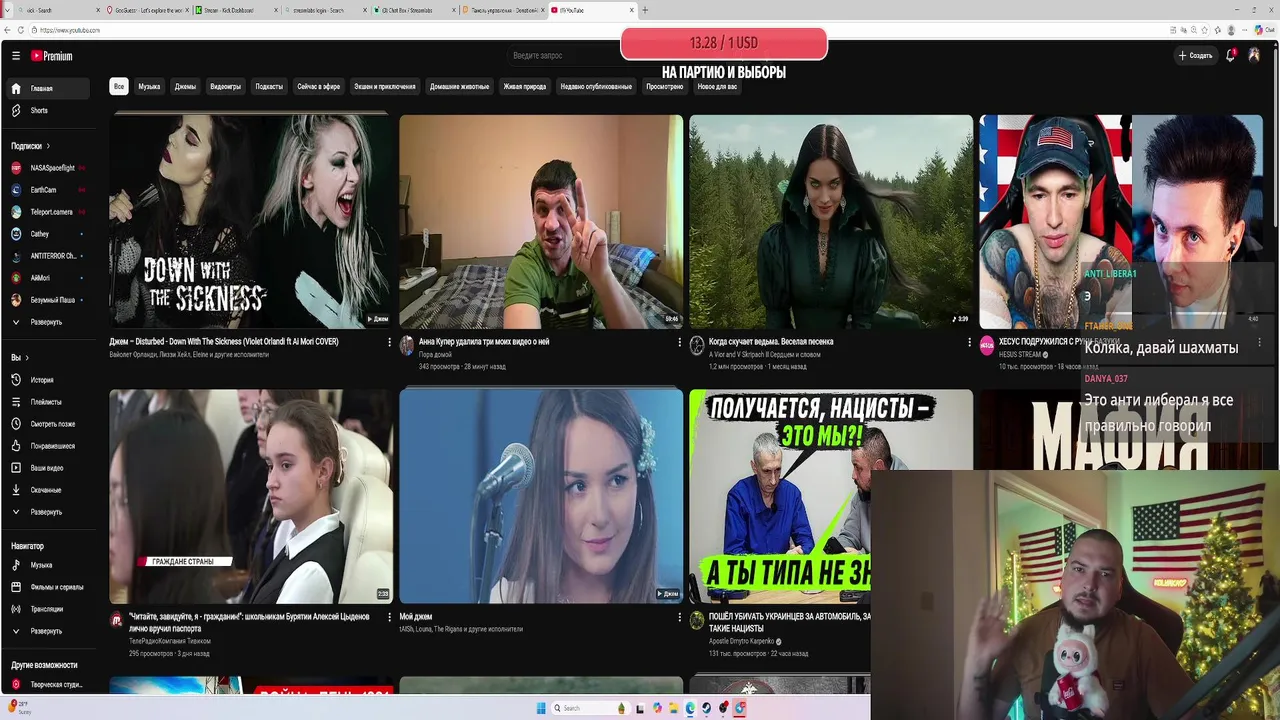This screenshot has height=720, width=1280.
Task: Open options for Когда скучает ведьма video
Action: [969, 342]
